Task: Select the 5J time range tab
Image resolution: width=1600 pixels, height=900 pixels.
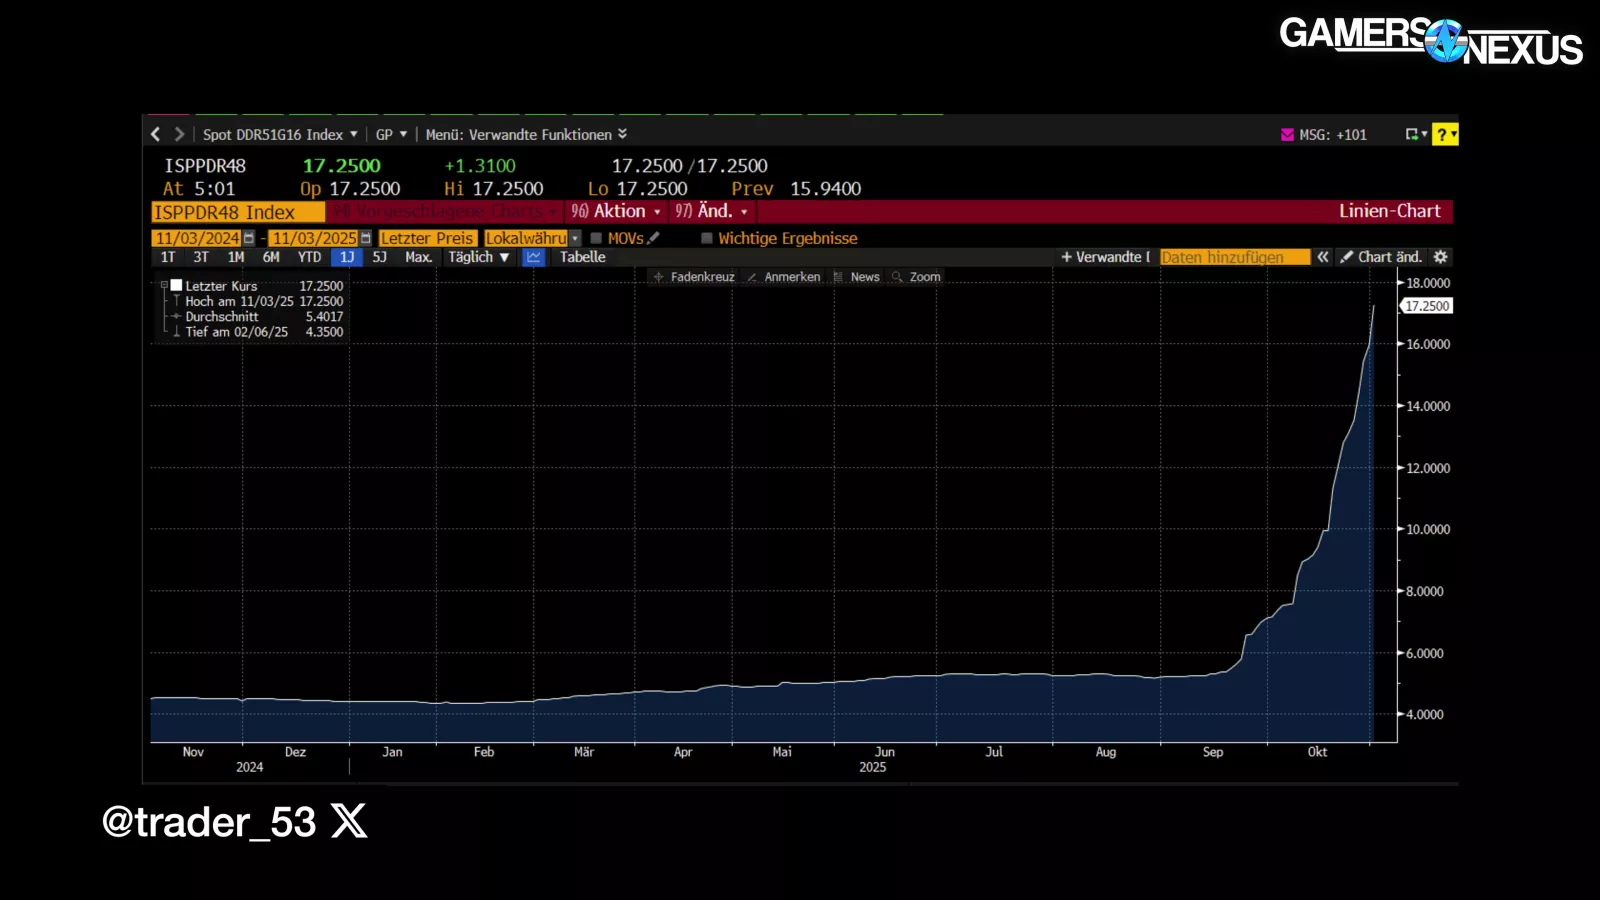Action: pos(380,257)
